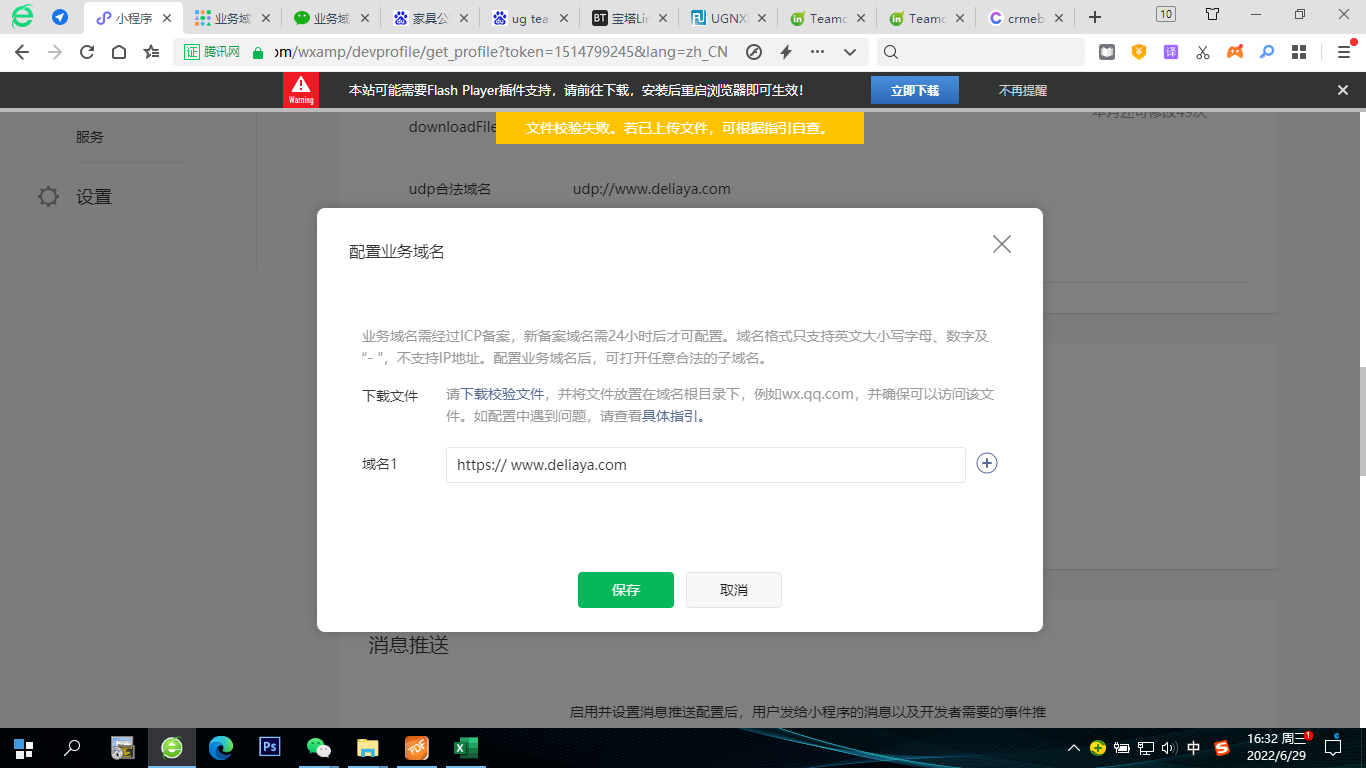Click the green 保存 button
The height and width of the screenshot is (768, 1366).
[625, 590]
